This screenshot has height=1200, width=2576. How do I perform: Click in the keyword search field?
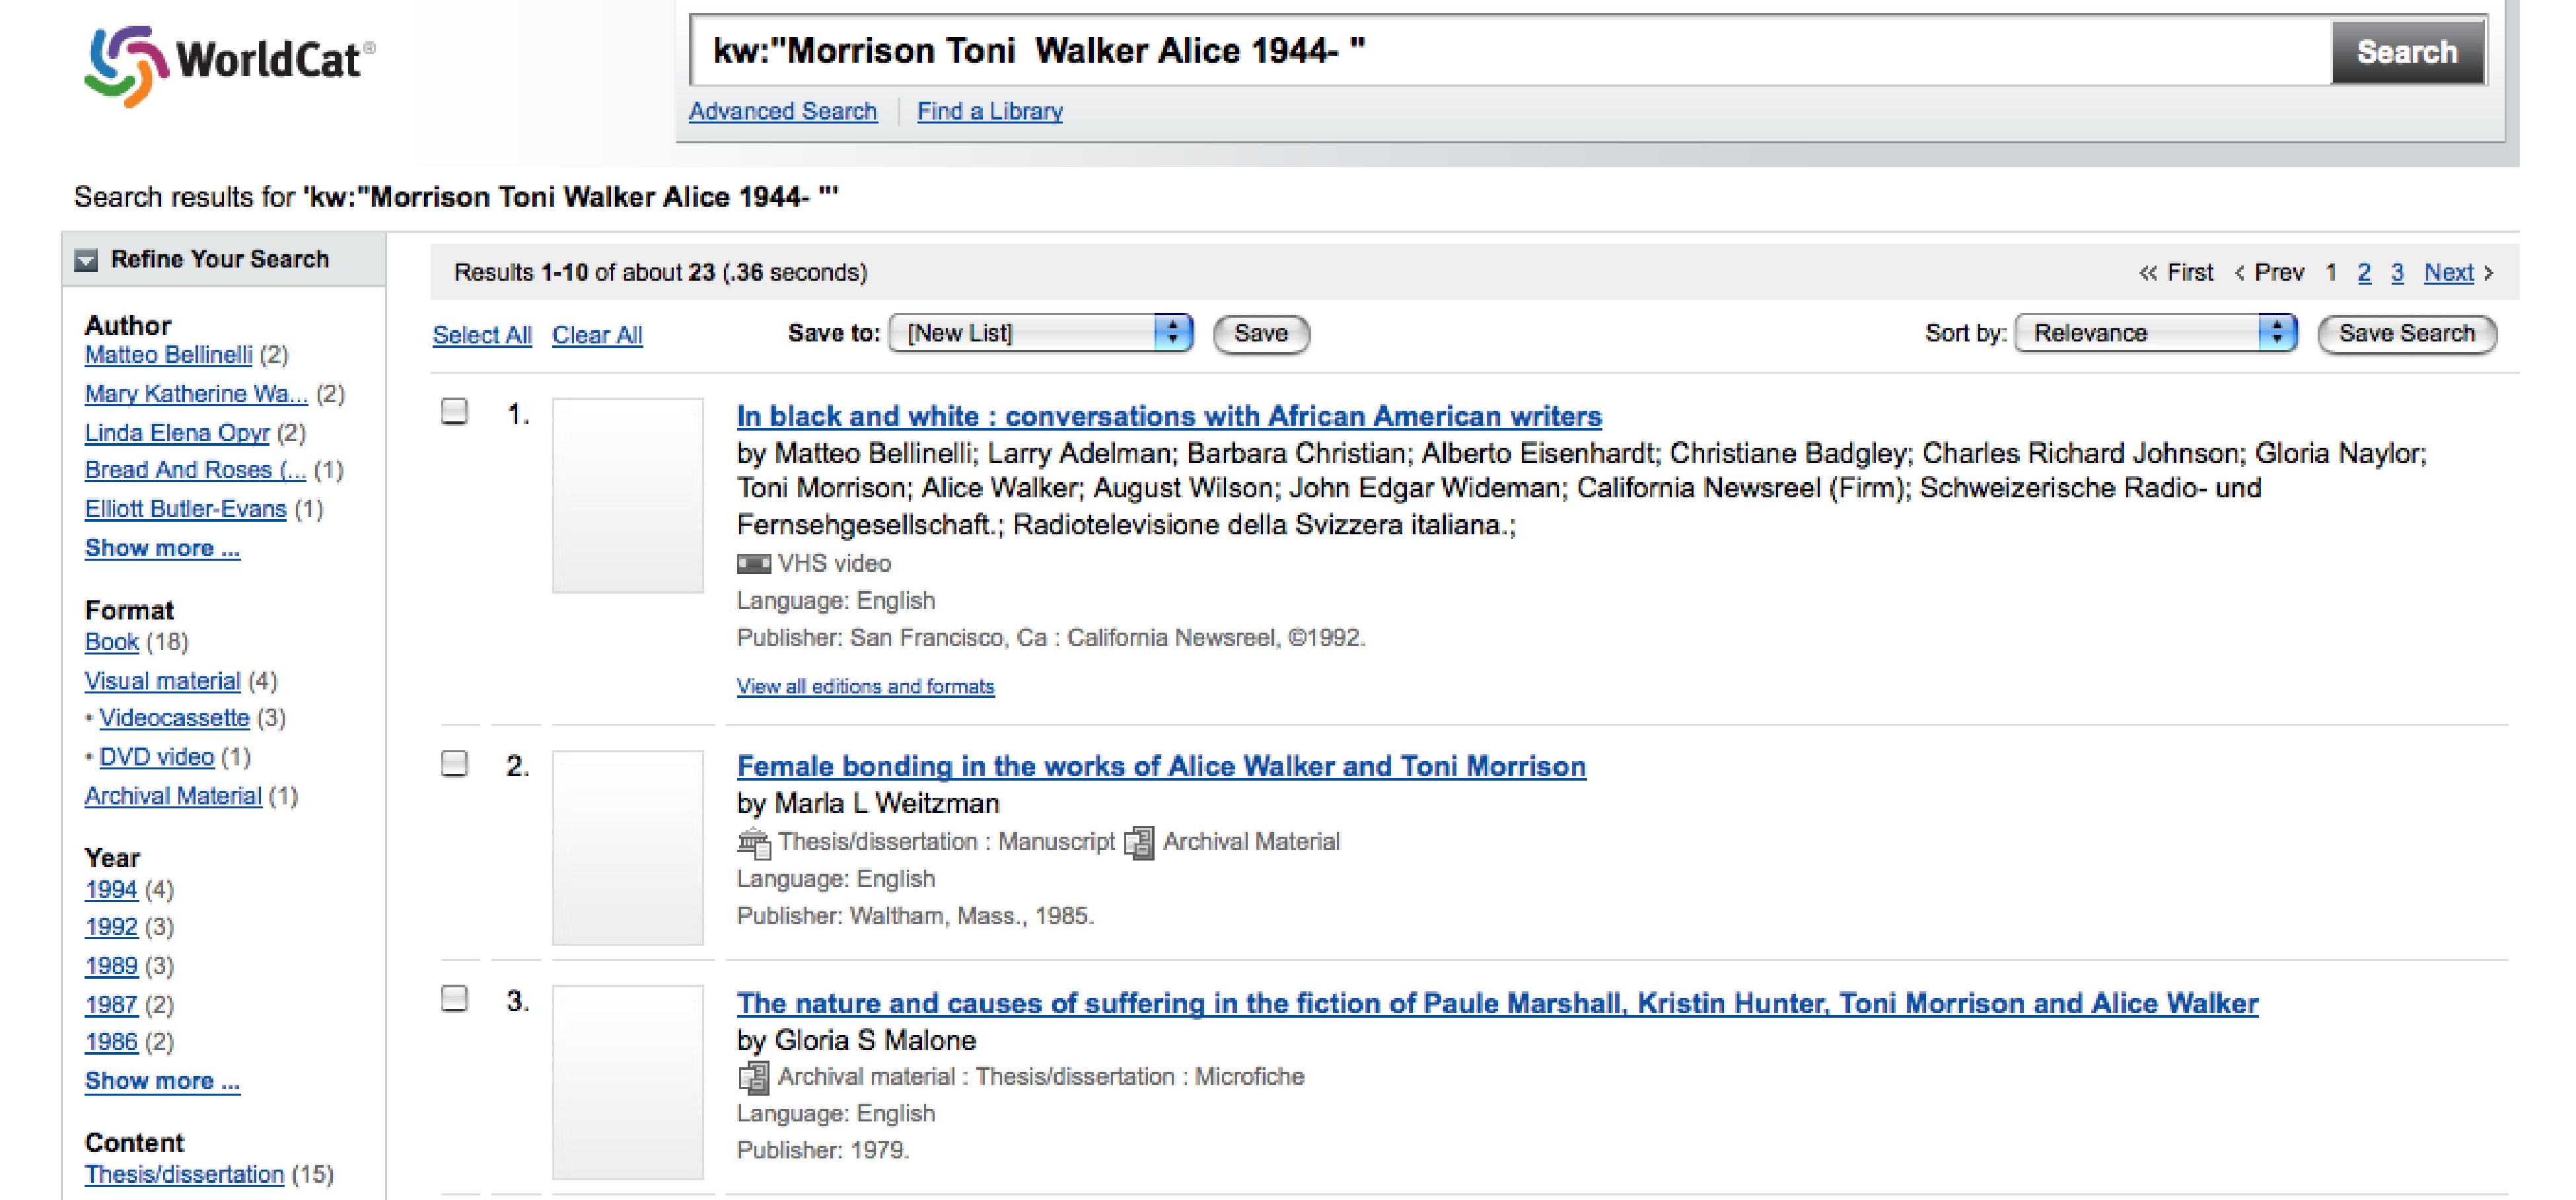click(x=1510, y=52)
